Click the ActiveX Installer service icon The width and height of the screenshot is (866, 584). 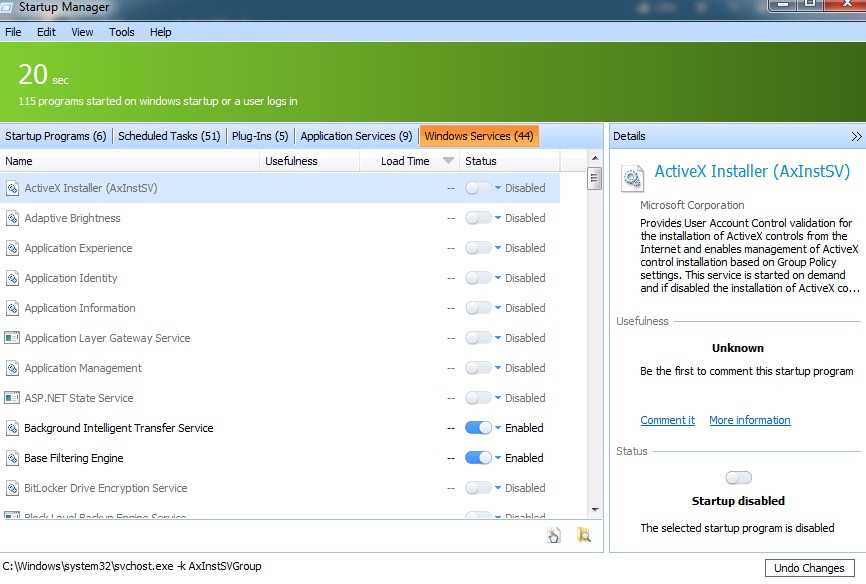(x=12, y=188)
